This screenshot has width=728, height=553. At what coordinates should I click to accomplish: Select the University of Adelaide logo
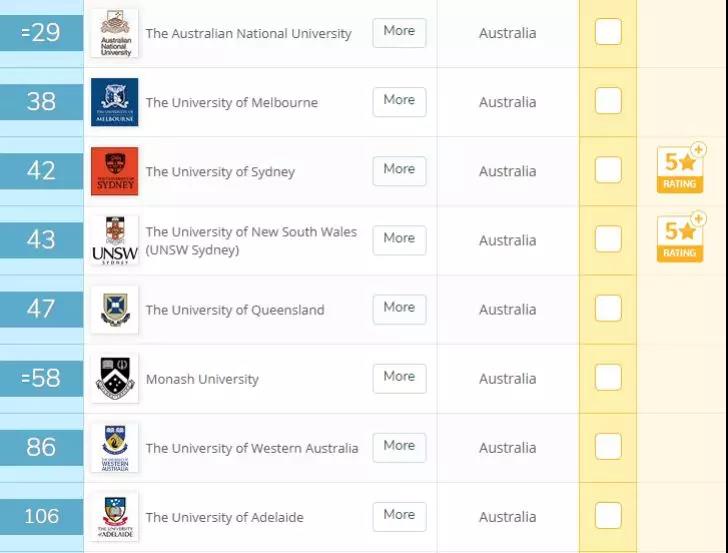pyautogui.click(x=115, y=517)
